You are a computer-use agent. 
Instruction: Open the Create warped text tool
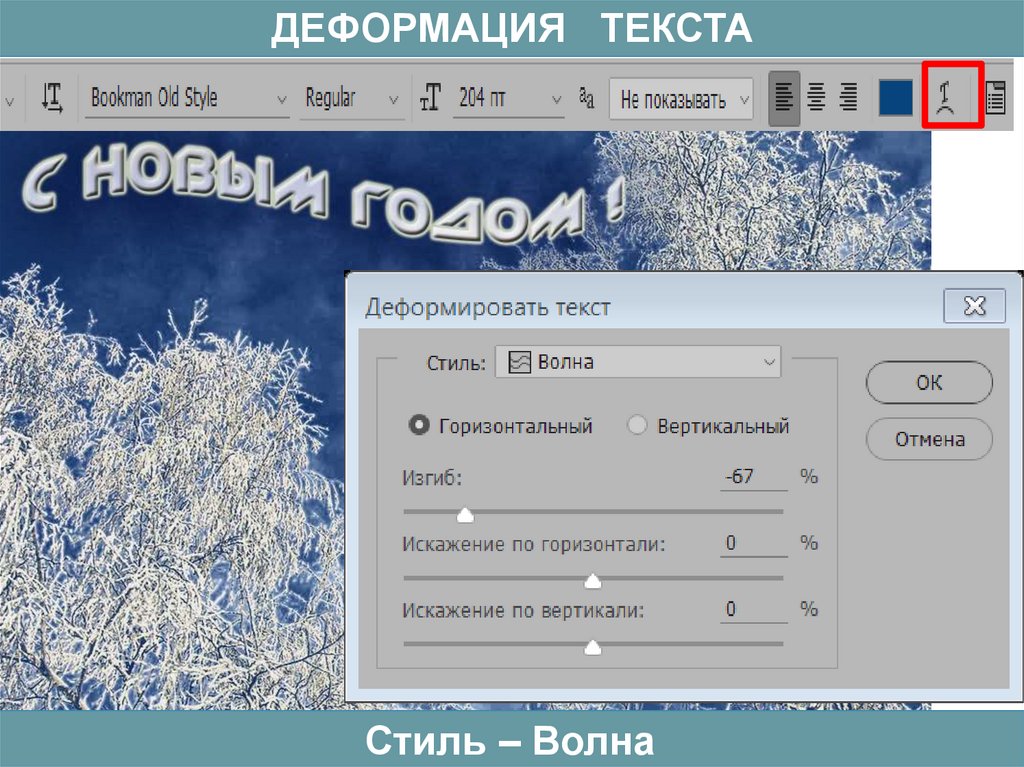point(946,98)
